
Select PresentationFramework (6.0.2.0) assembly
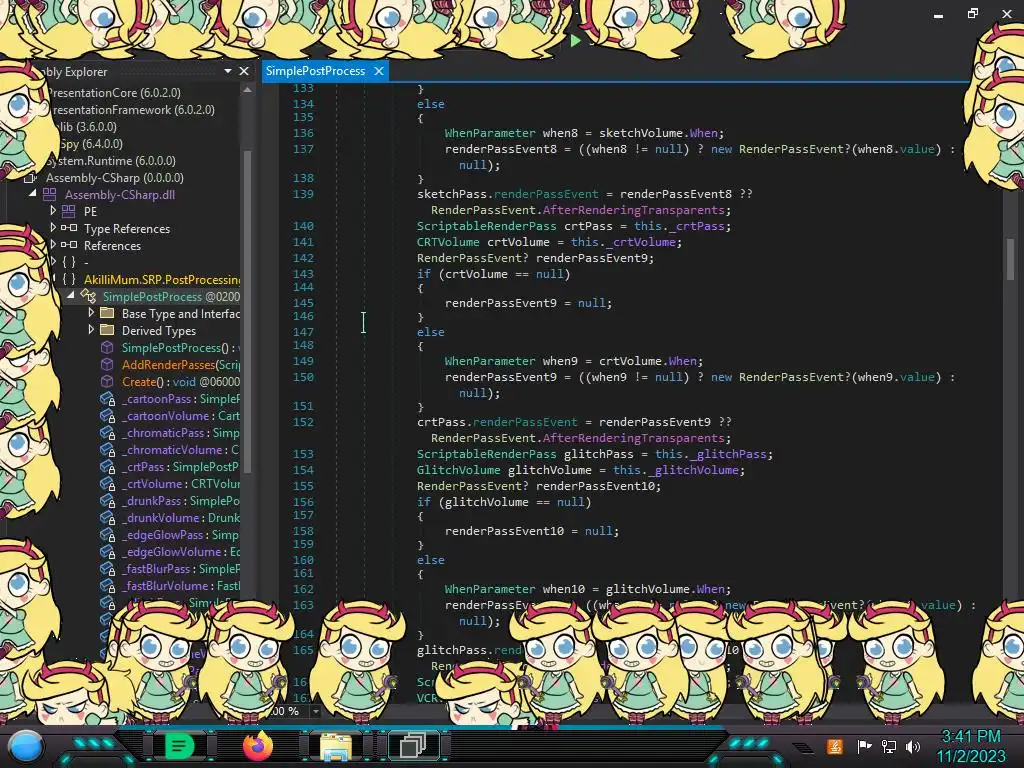coord(133,110)
